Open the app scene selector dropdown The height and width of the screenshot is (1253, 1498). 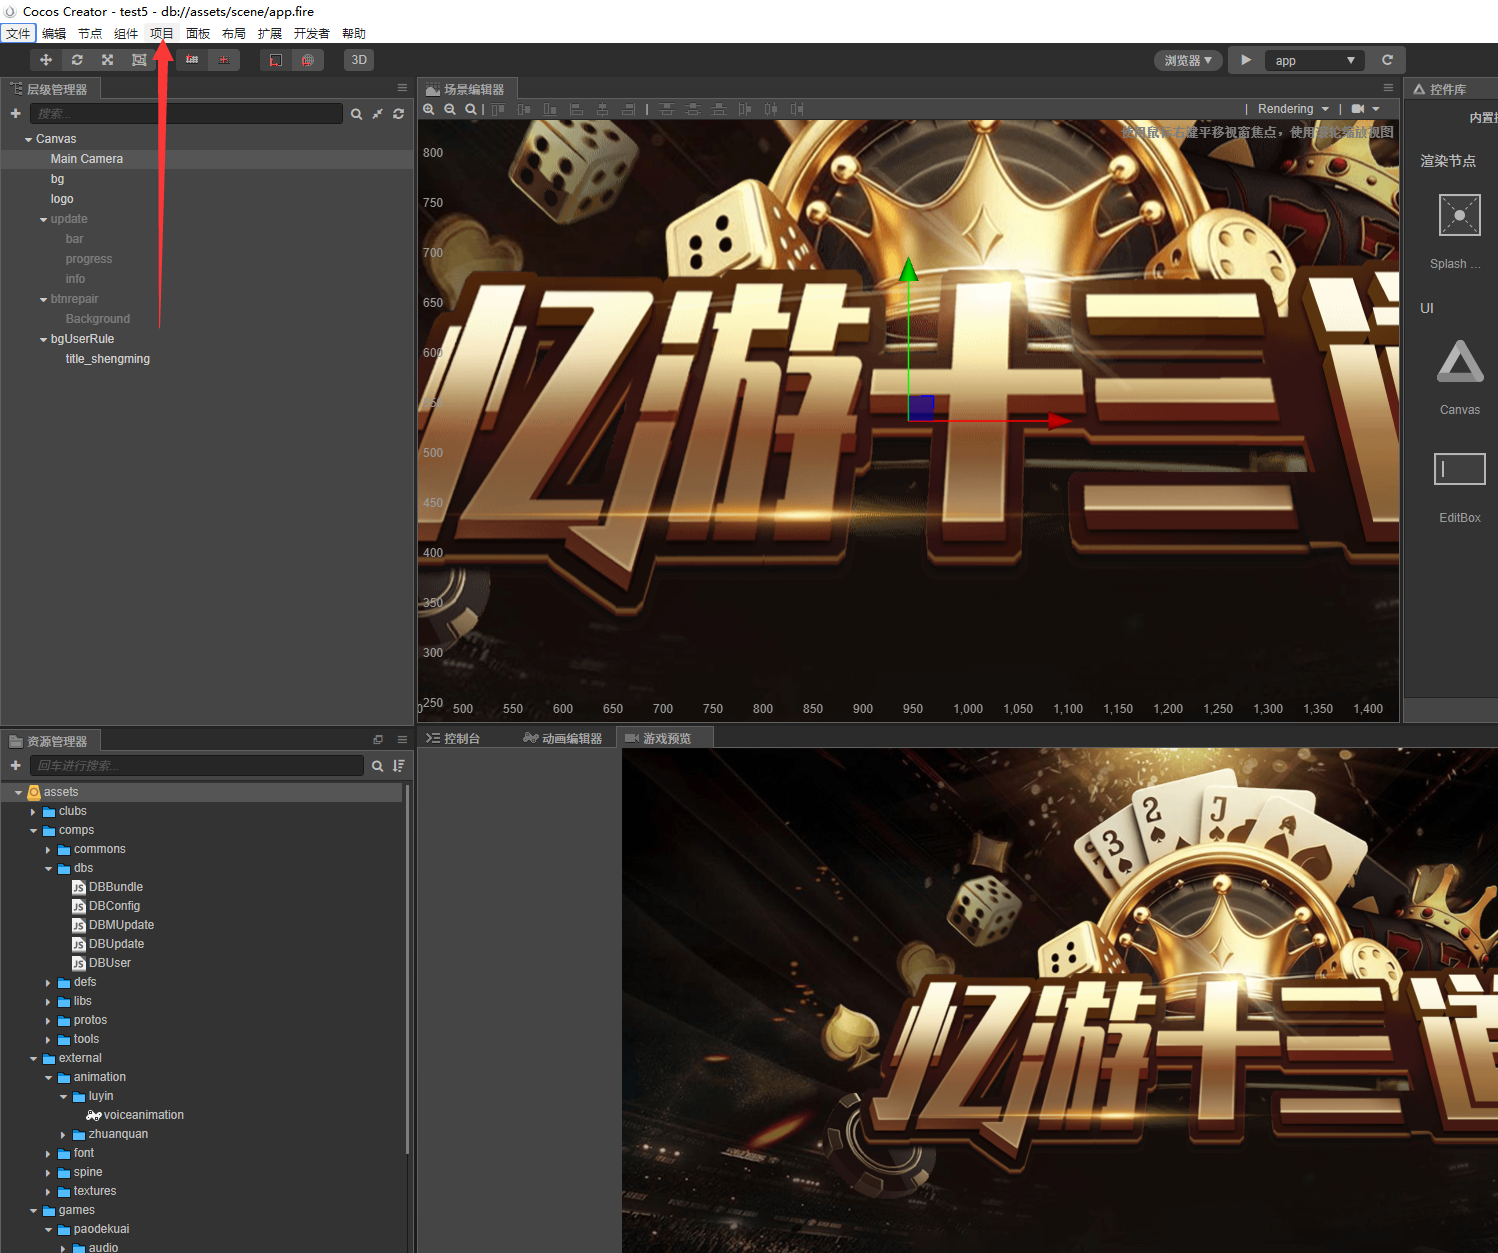tap(1315, 60)
